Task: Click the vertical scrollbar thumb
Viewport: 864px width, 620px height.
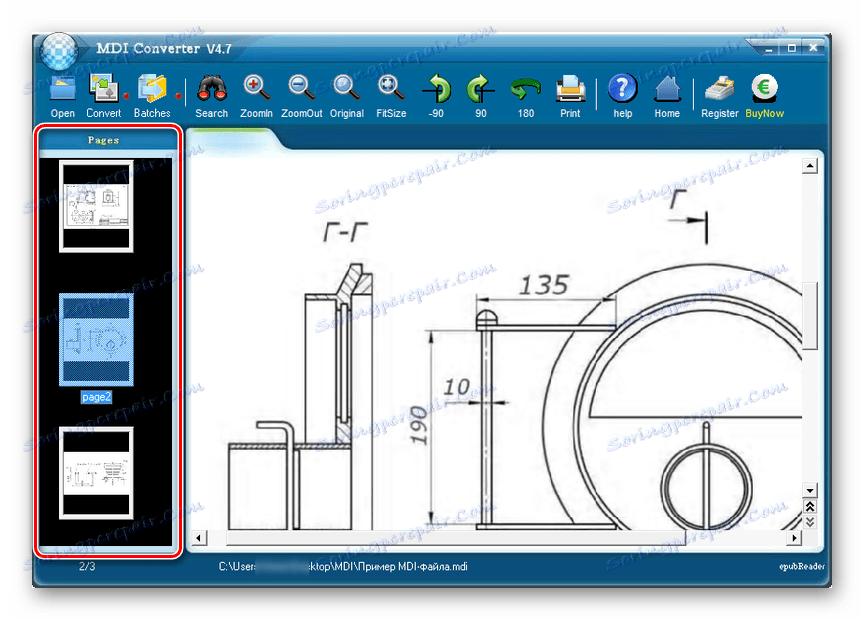Action: pos(809,315)
